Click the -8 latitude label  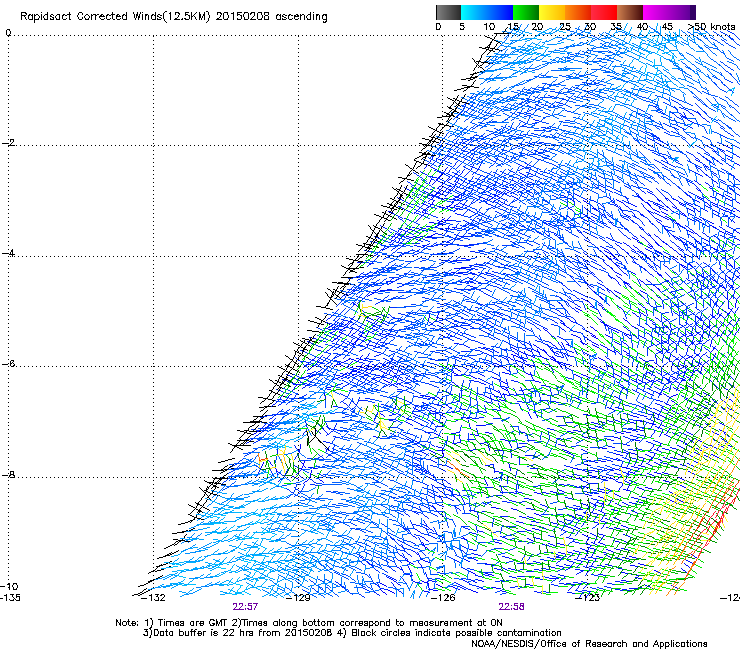[8, 475]
